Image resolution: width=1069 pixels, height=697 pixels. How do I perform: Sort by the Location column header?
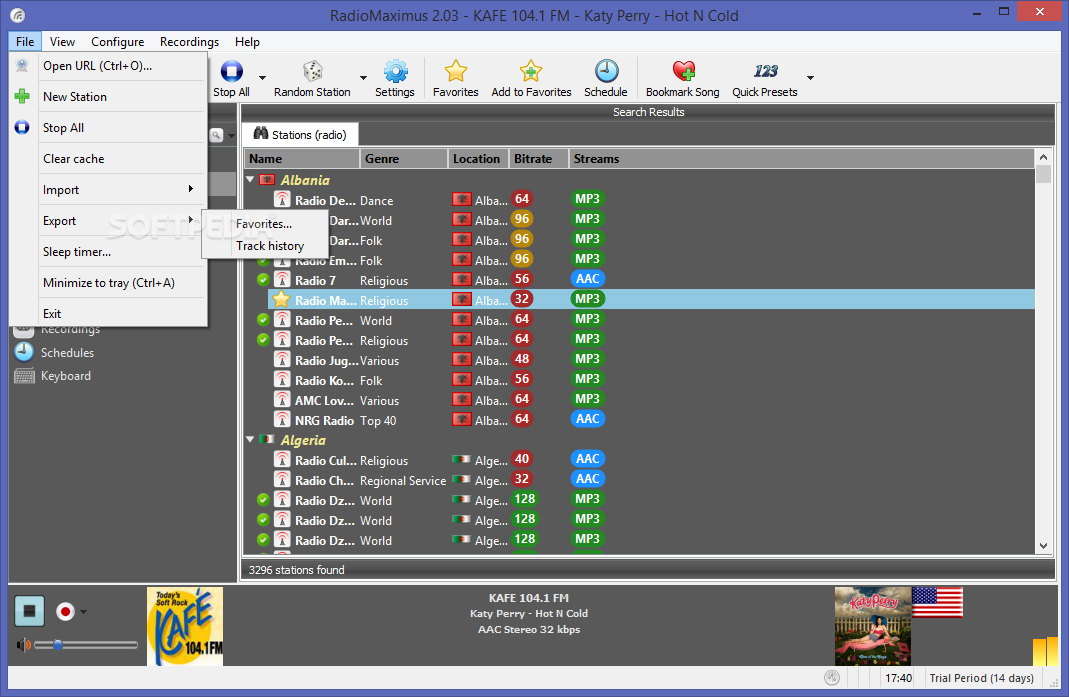478,158
